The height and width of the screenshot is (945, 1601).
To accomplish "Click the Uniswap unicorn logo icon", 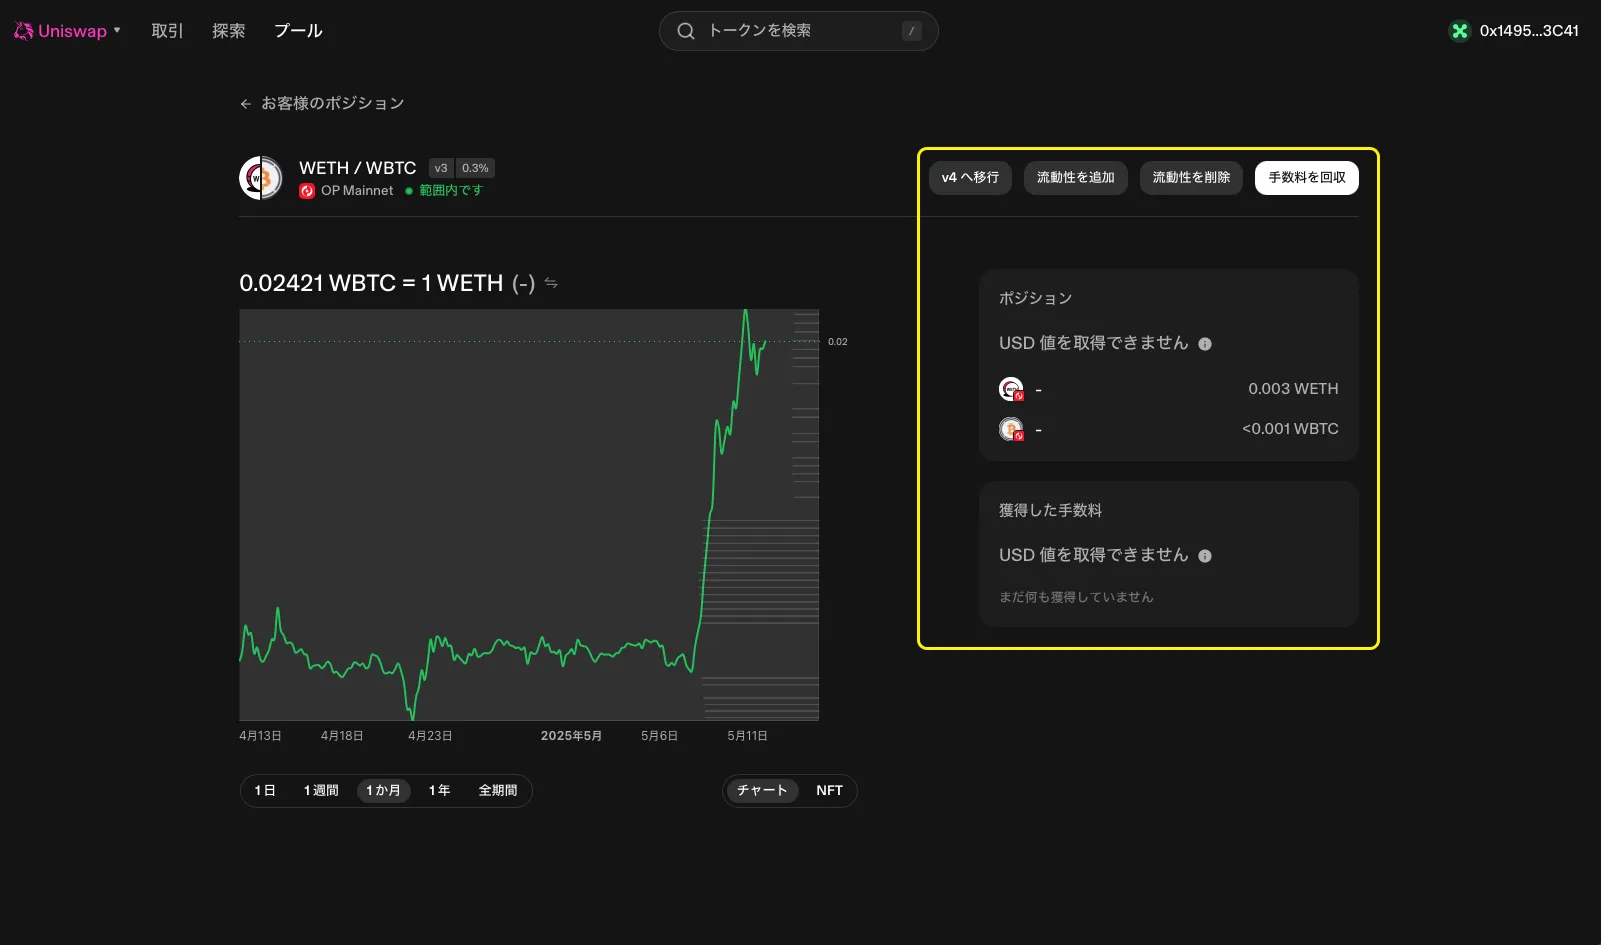I will [x=24, y=31].
